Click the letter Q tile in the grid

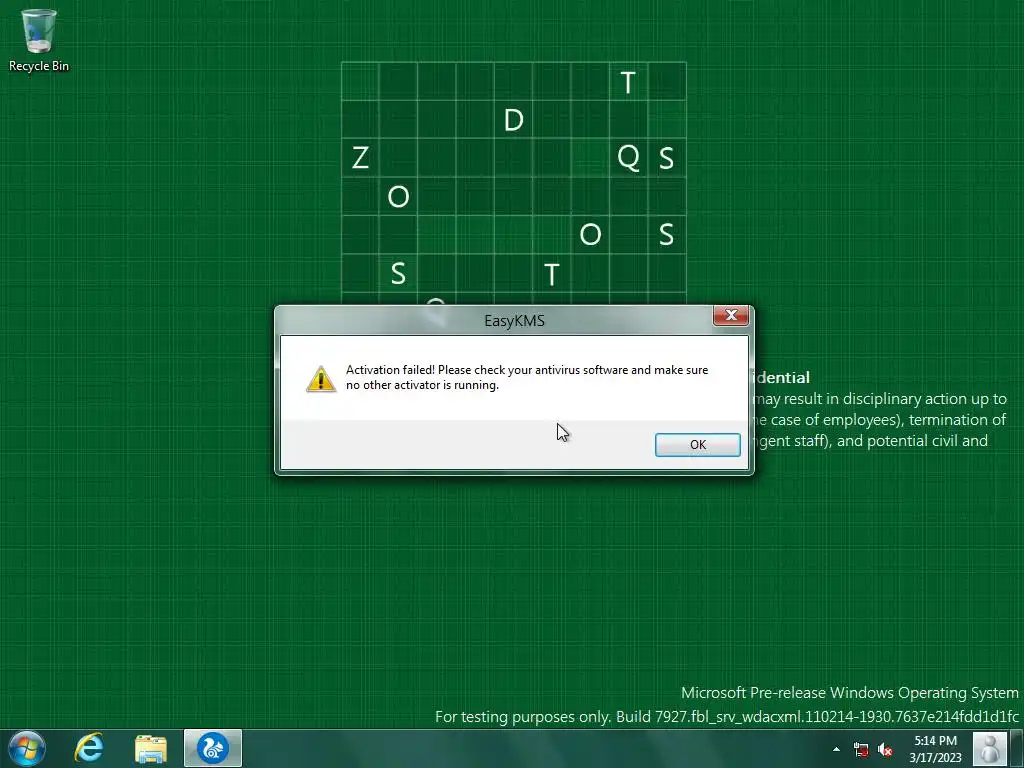tap(628, 158)
